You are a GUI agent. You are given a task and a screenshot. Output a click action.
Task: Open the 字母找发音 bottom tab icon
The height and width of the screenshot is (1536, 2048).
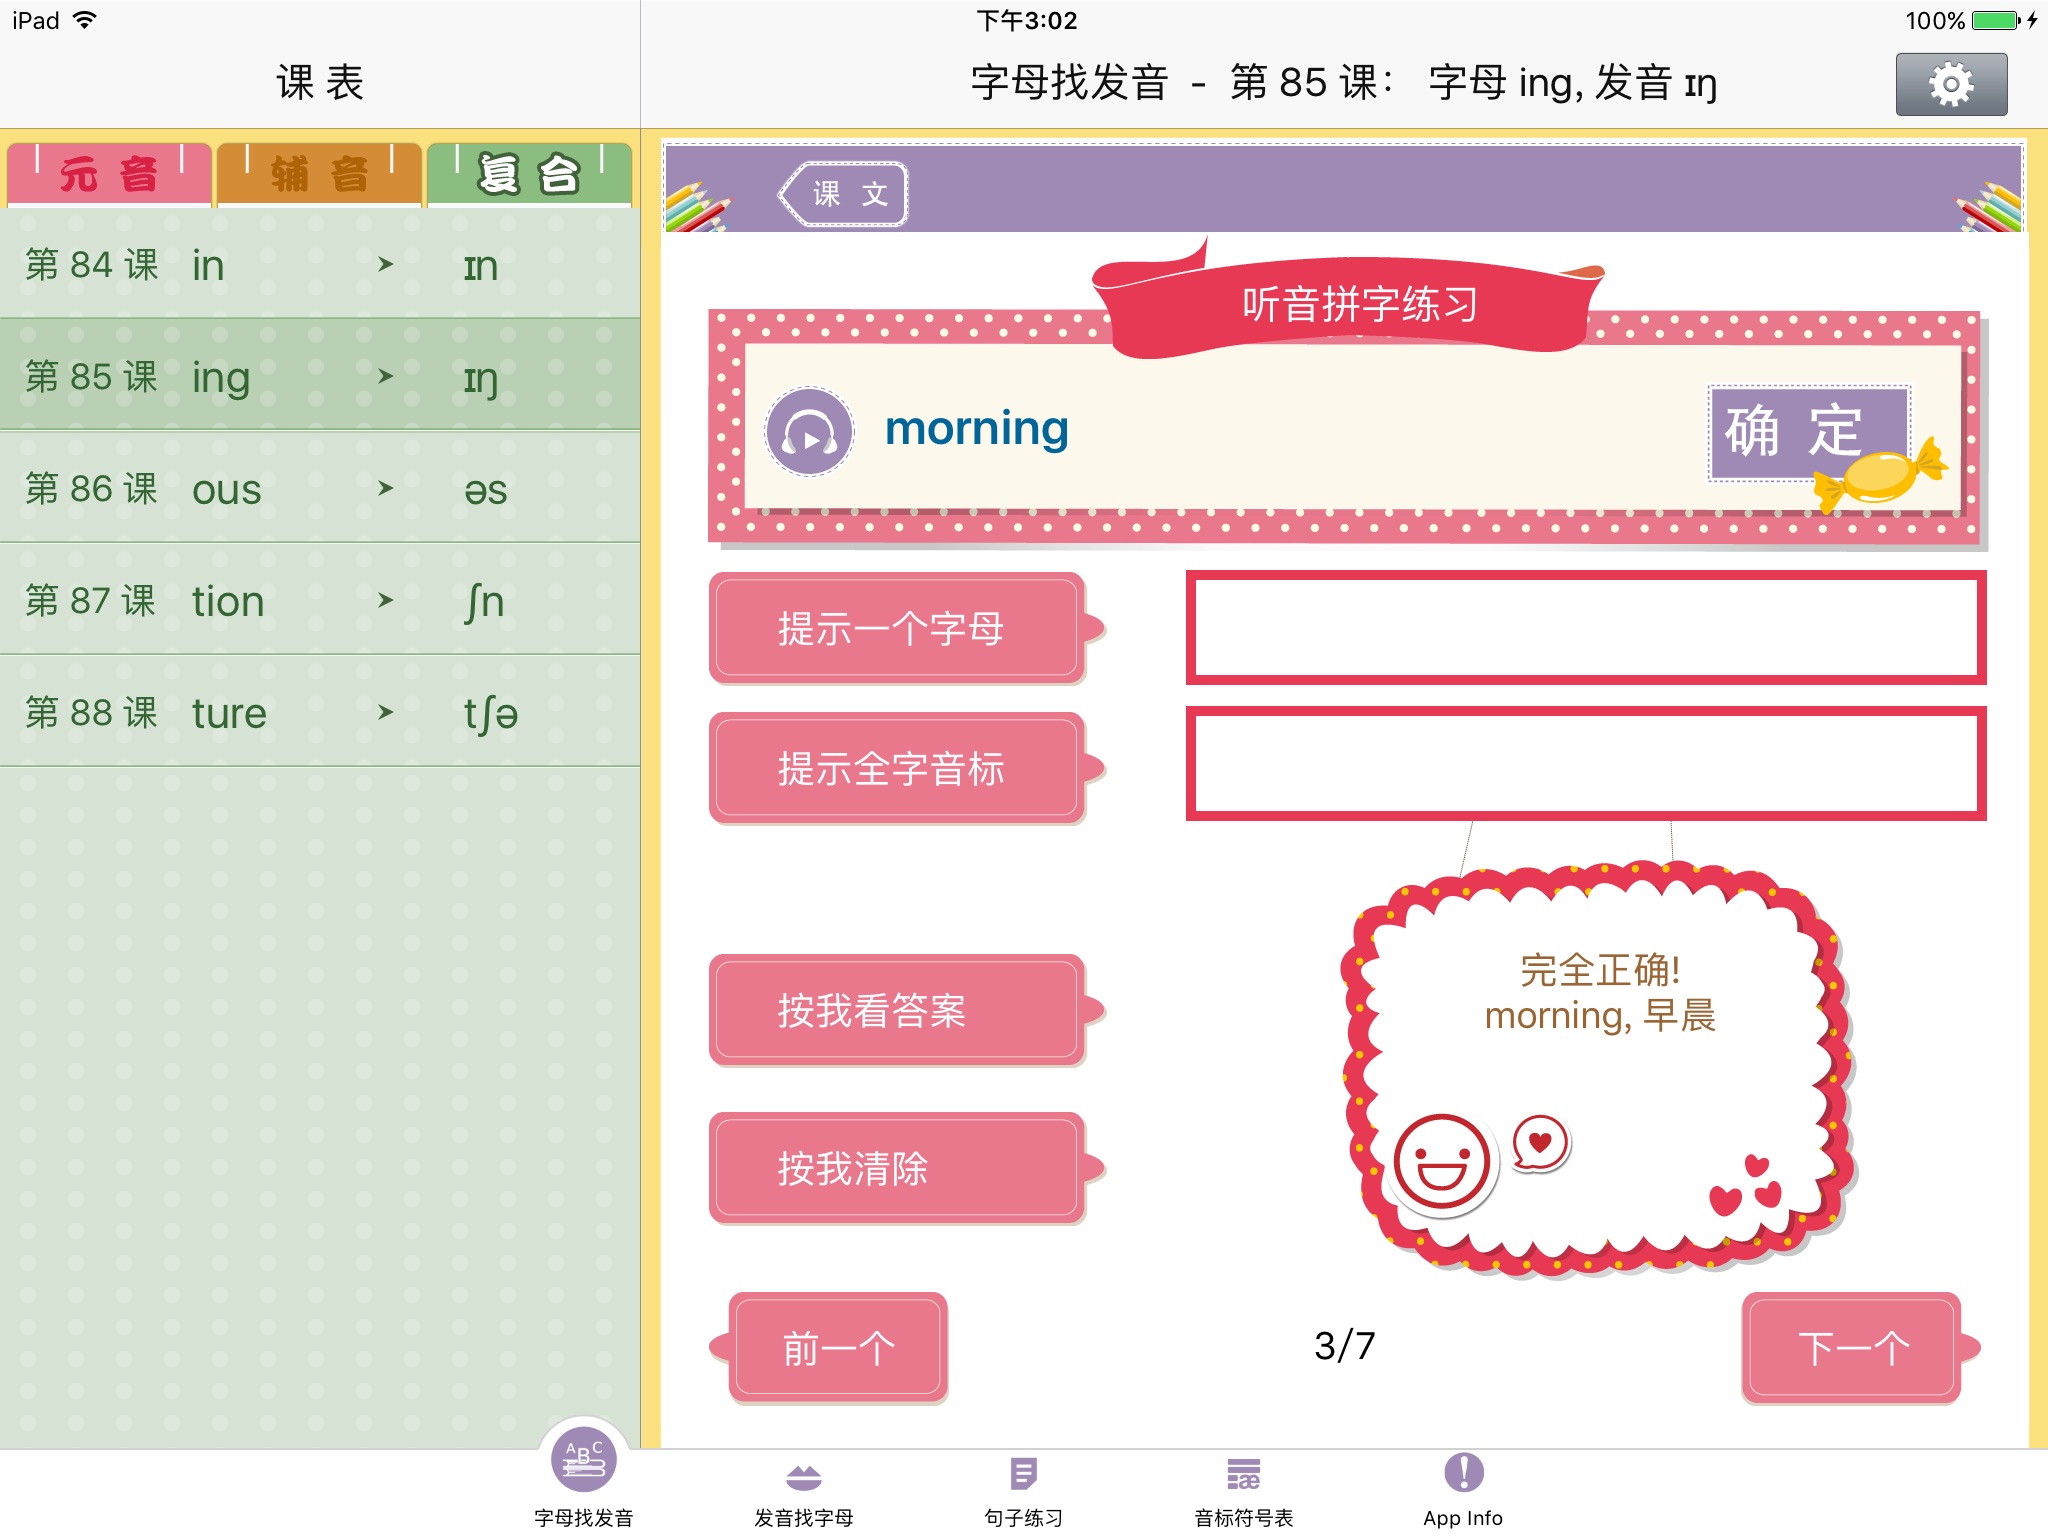click(x=584, y=1461)
